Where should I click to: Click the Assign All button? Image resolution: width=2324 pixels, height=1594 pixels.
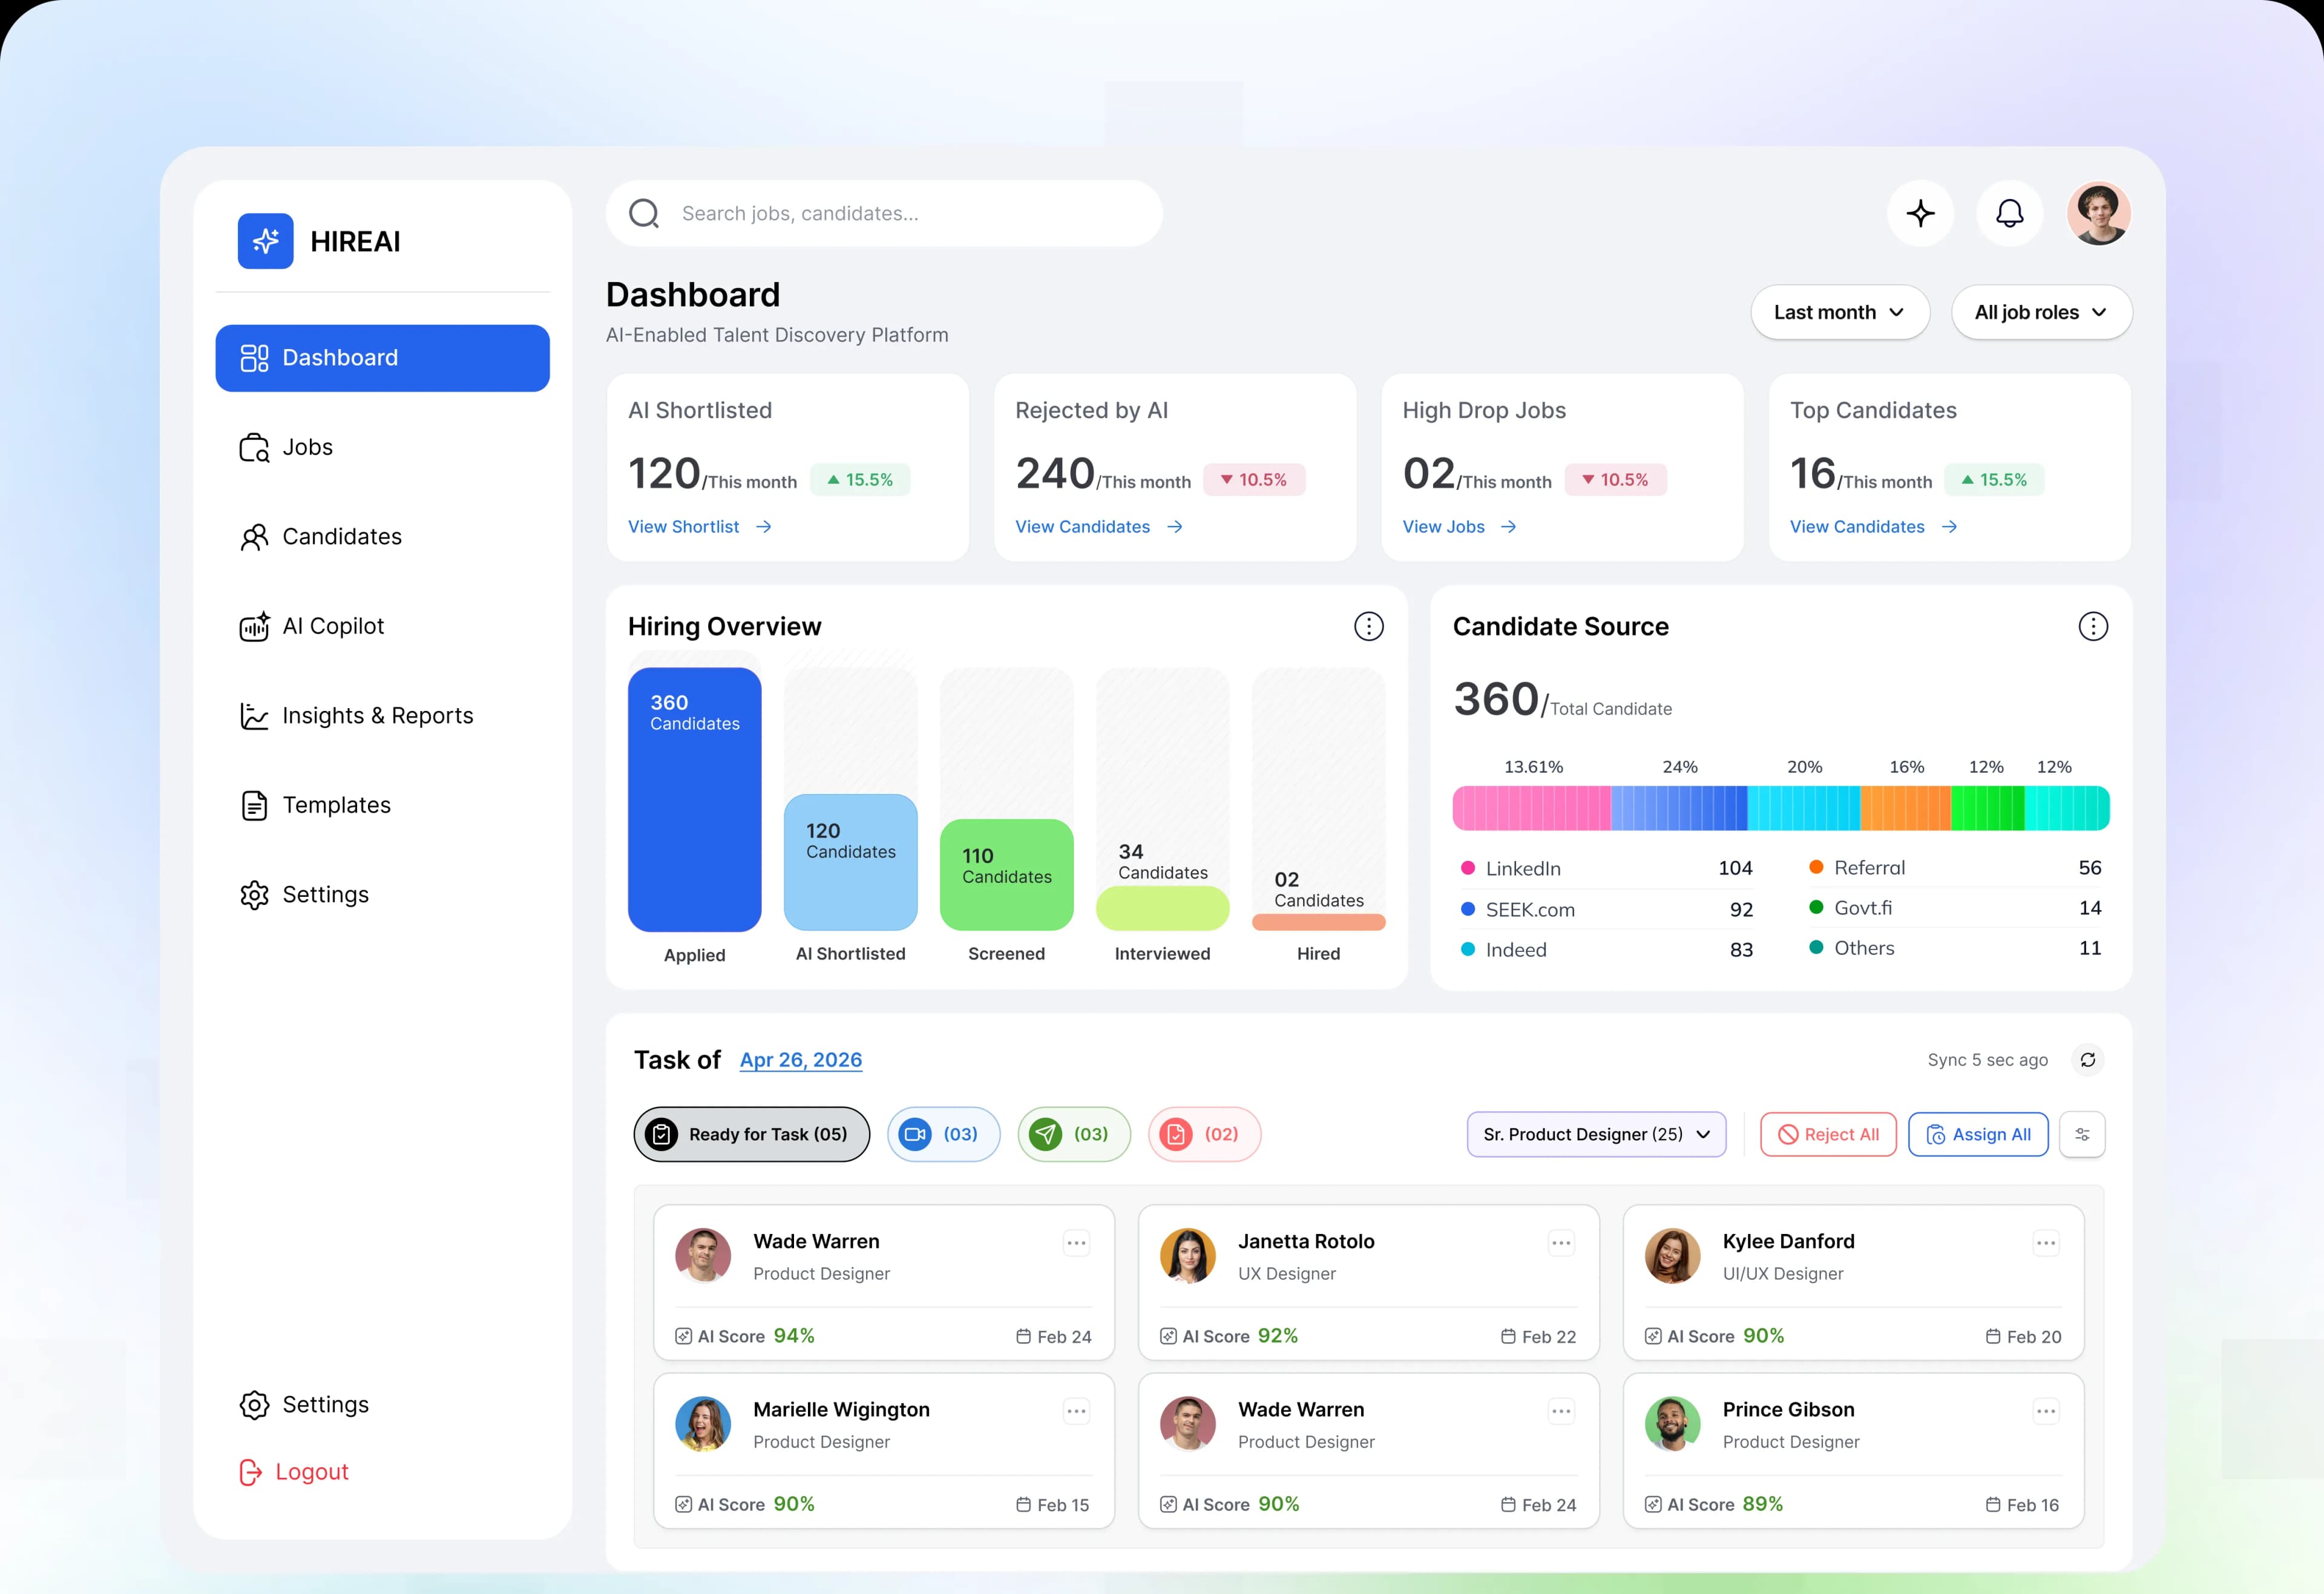point(1978,1134)
